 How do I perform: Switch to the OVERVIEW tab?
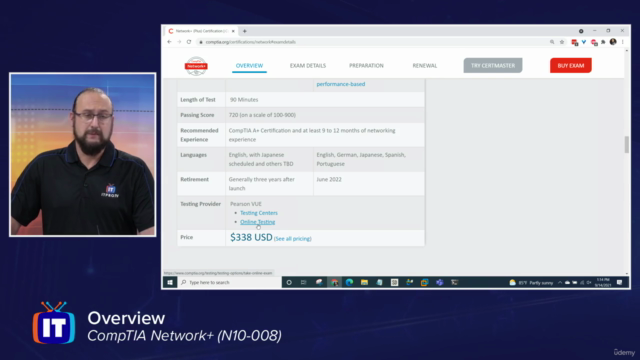point(249,66)
